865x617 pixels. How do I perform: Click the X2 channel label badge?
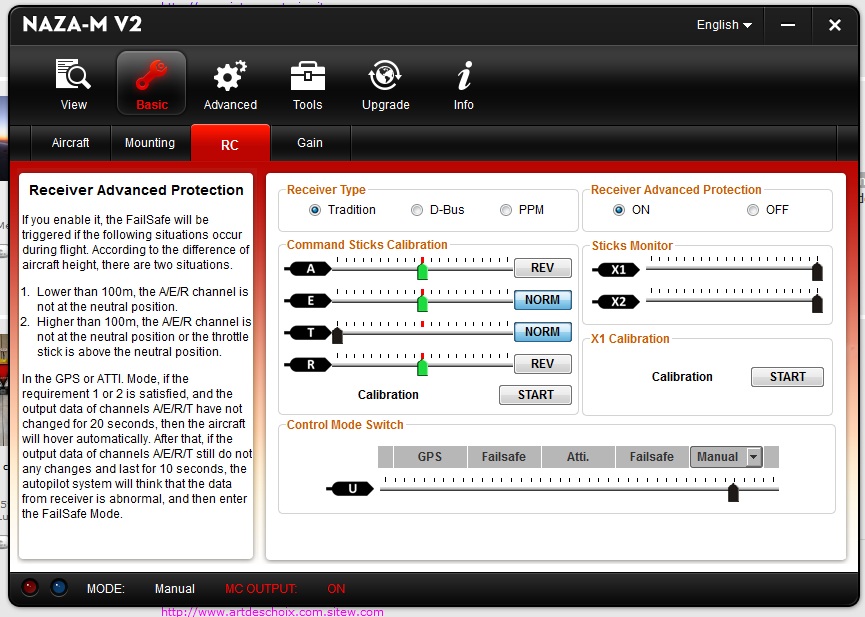coord(616,302)
